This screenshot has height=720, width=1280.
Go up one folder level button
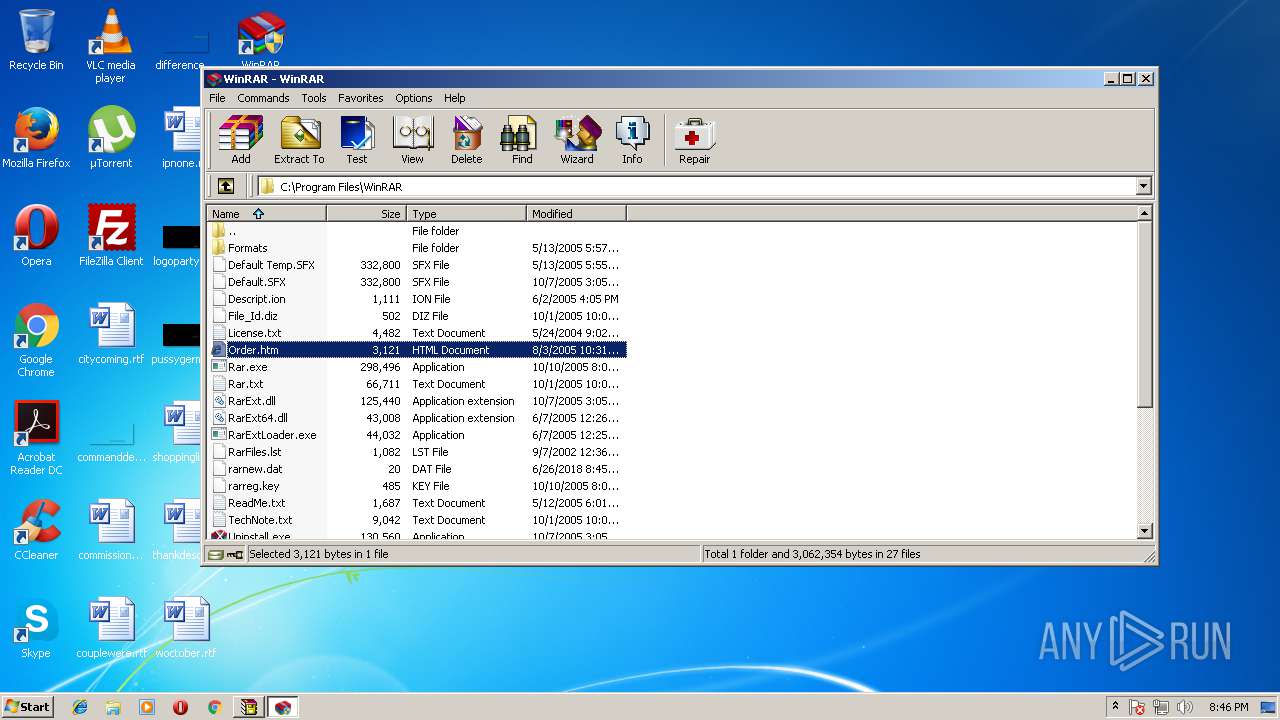click(226, 186)
